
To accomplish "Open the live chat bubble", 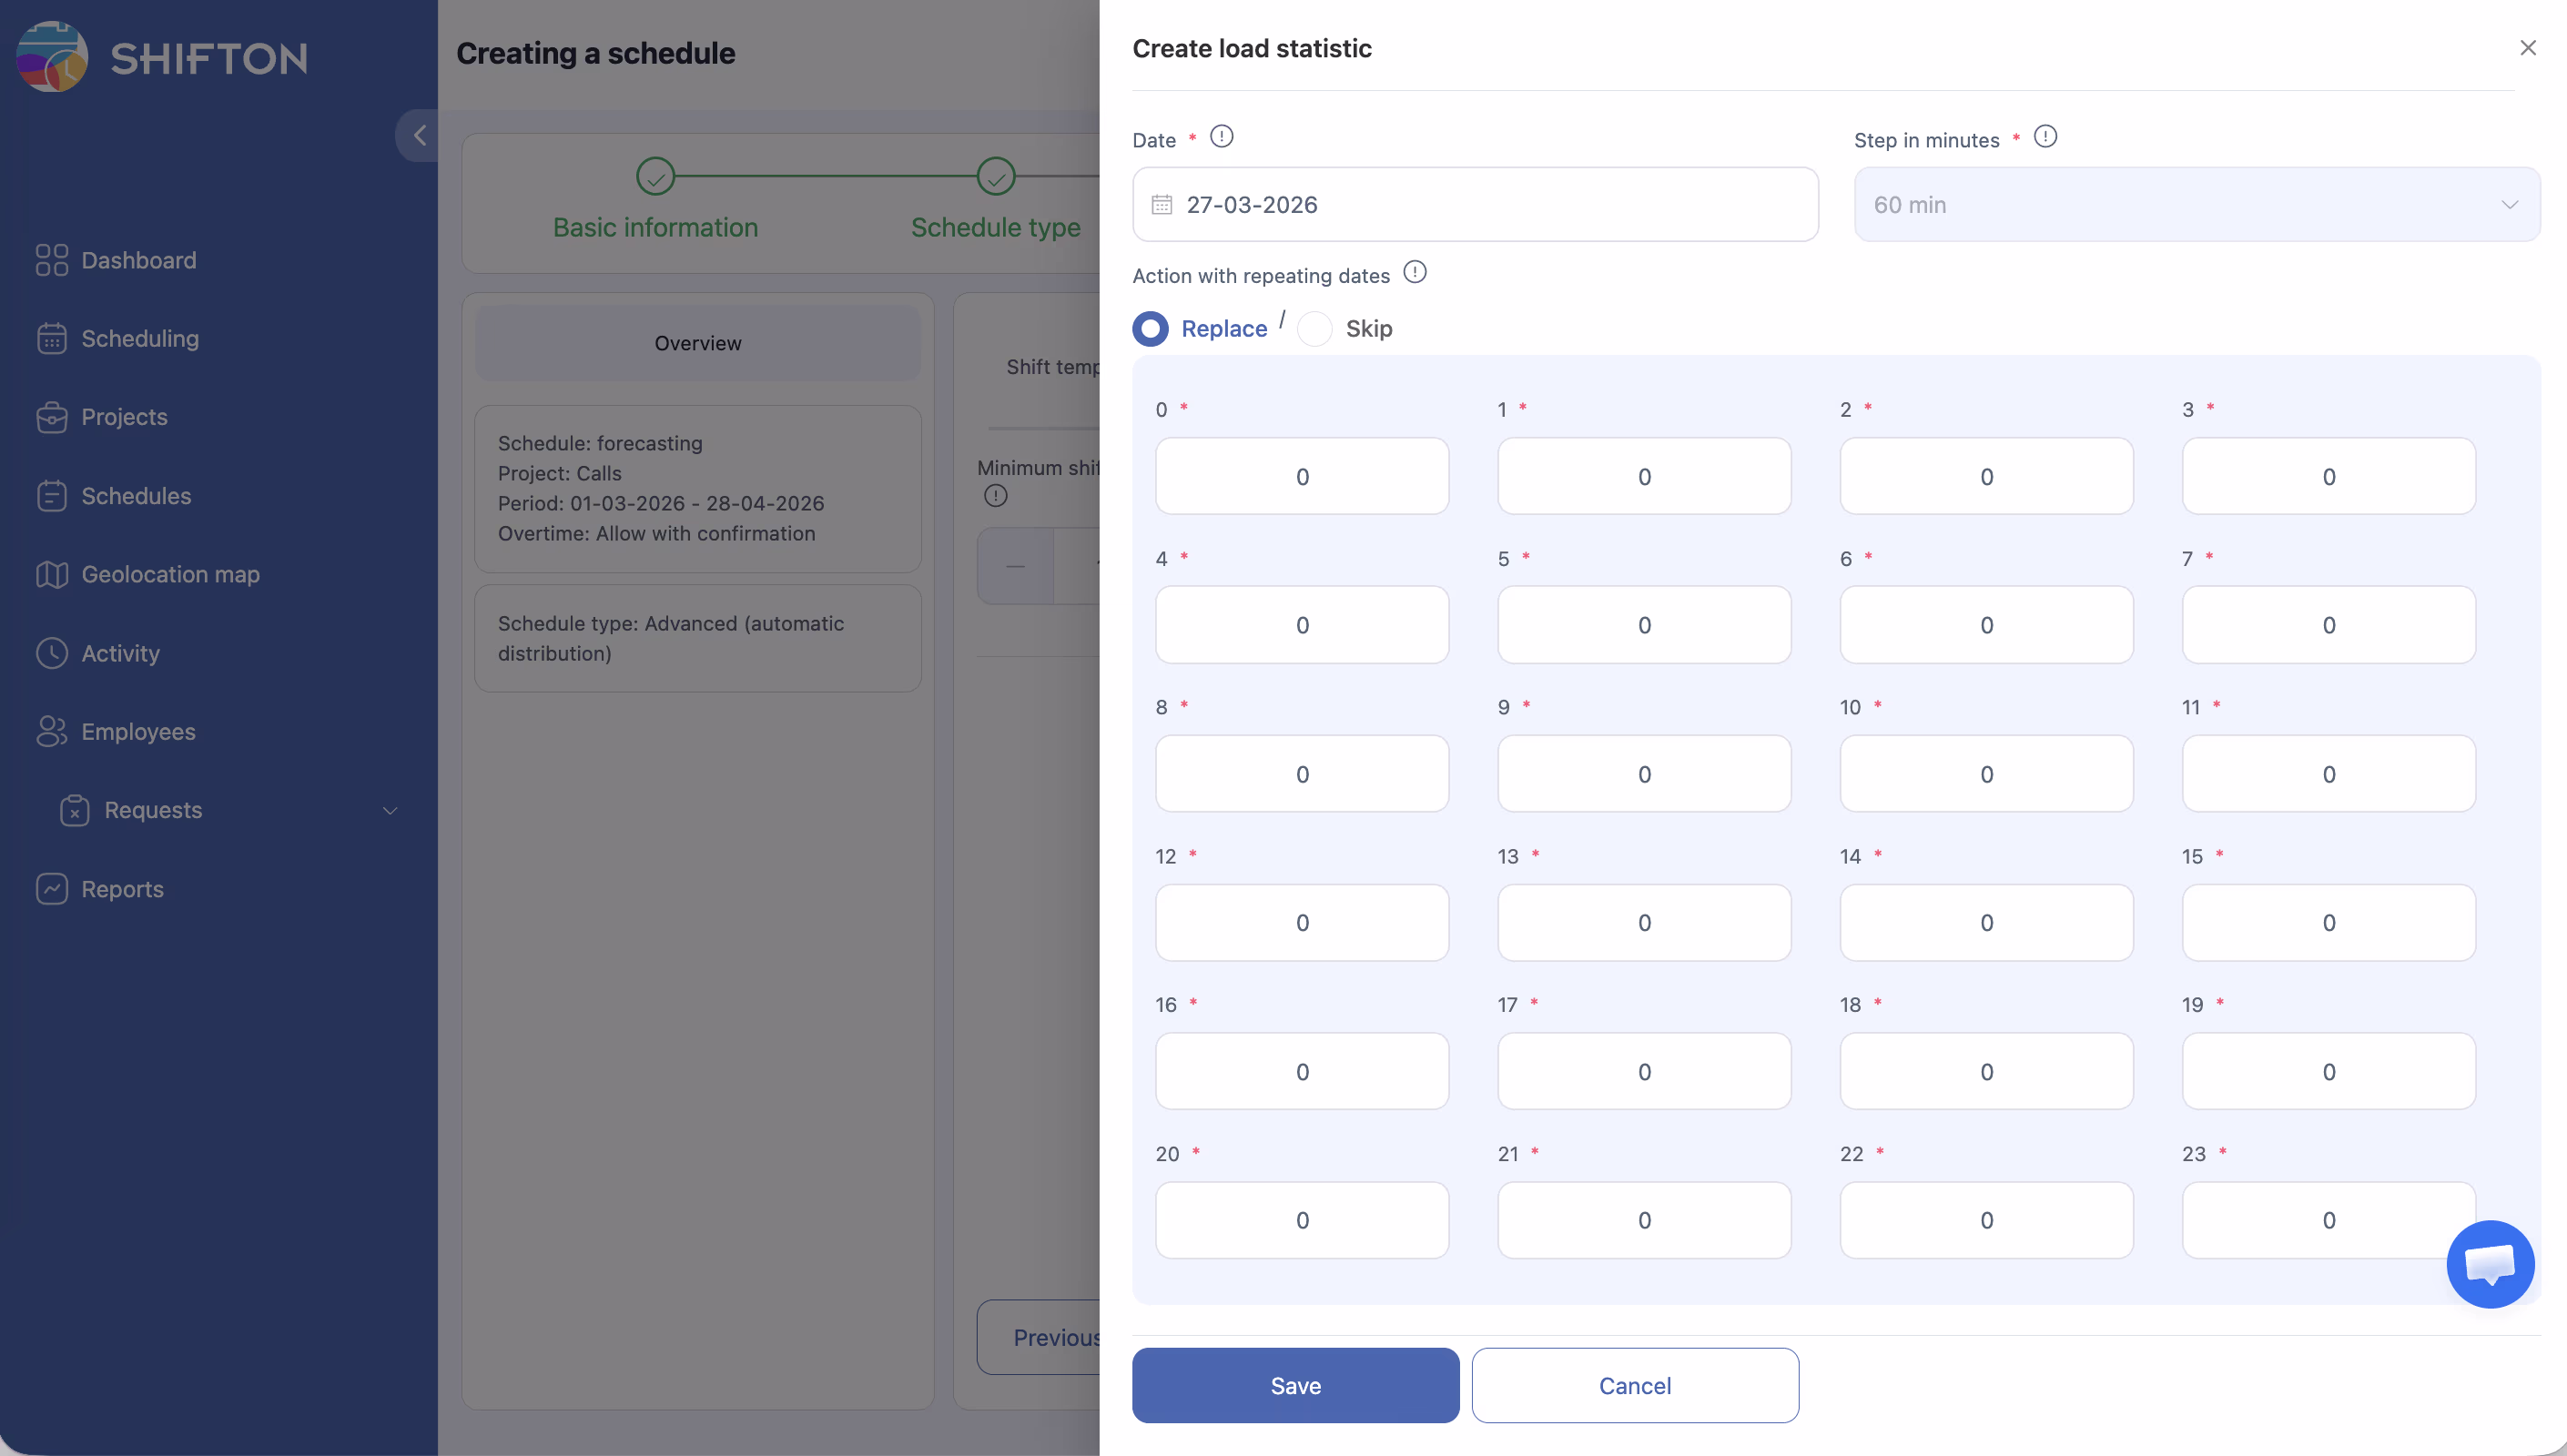I will point(2489,1264).
